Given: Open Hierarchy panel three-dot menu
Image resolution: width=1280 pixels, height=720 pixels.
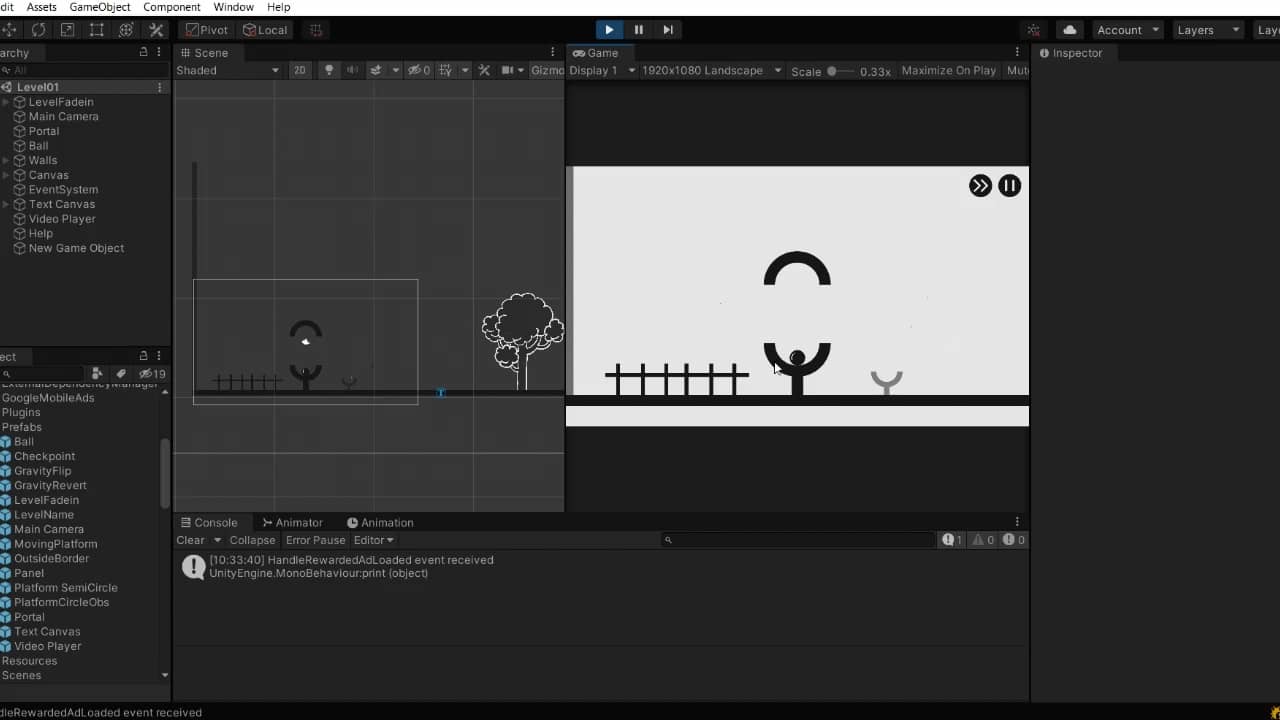Looking at the screenshot, I should tap(159, 53).
